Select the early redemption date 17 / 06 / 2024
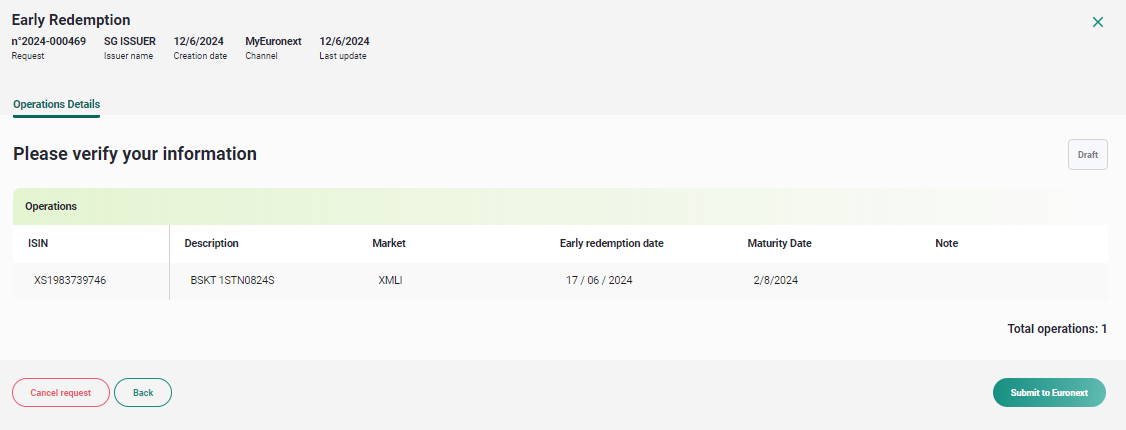The height and width of the screenshot is (430, 1126). (x=599, y=281)
